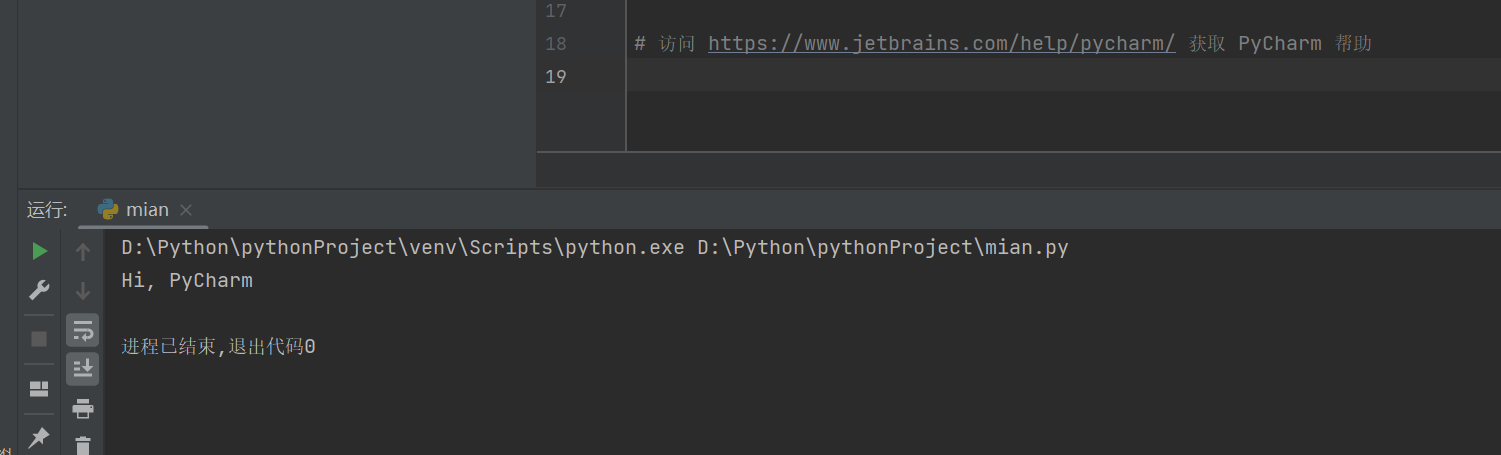Image resolution: width=1501 pixels, height=455 pixels.
Task: Click the stop process square icon
Action: click(x=39, y=339)
